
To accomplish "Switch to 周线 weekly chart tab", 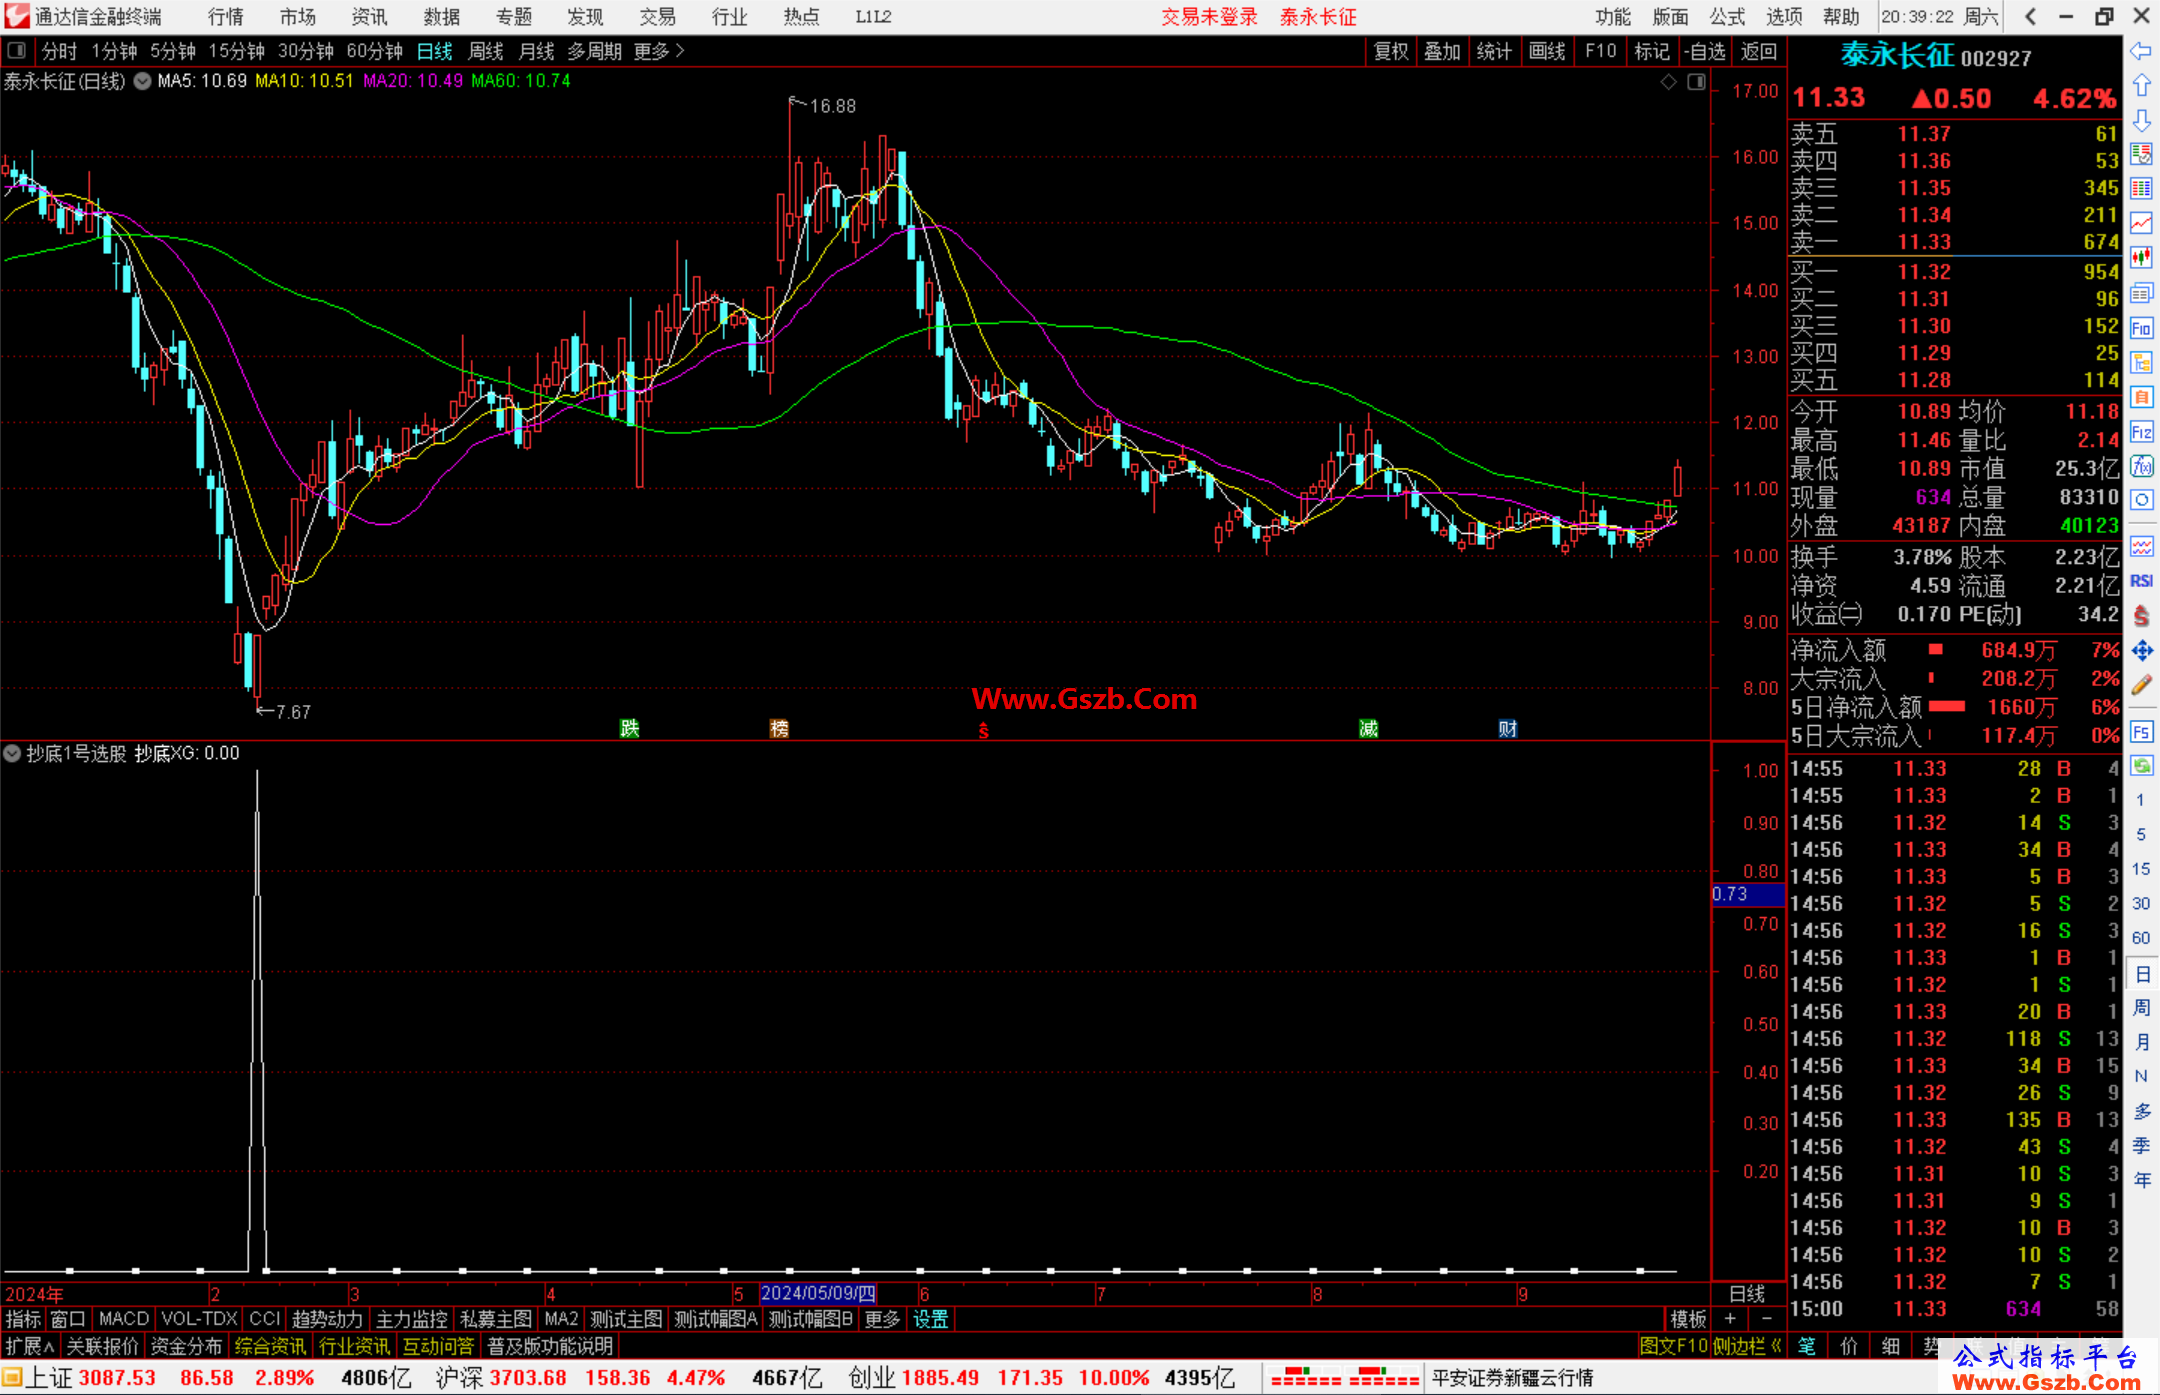I will click(x=486, y=51).
